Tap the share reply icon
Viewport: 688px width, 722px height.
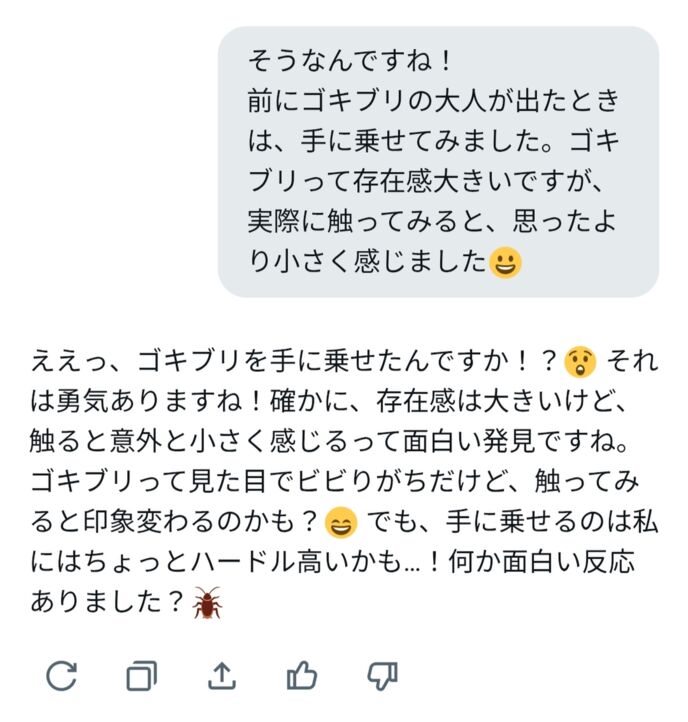[221, 677]
